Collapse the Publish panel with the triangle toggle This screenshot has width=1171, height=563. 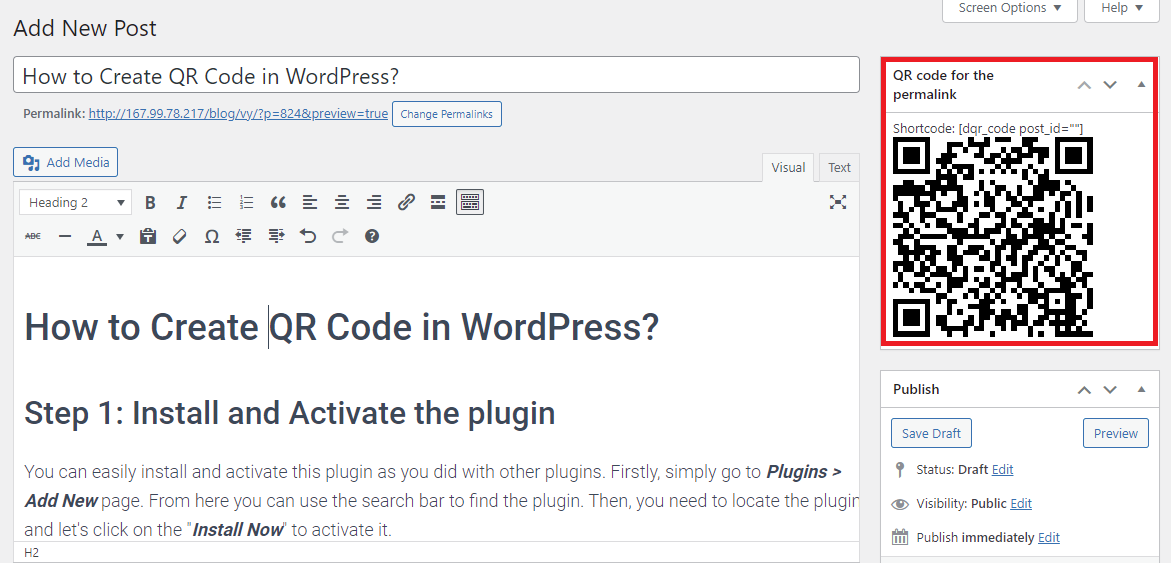pyautogui.click(x=1141, y=389)
